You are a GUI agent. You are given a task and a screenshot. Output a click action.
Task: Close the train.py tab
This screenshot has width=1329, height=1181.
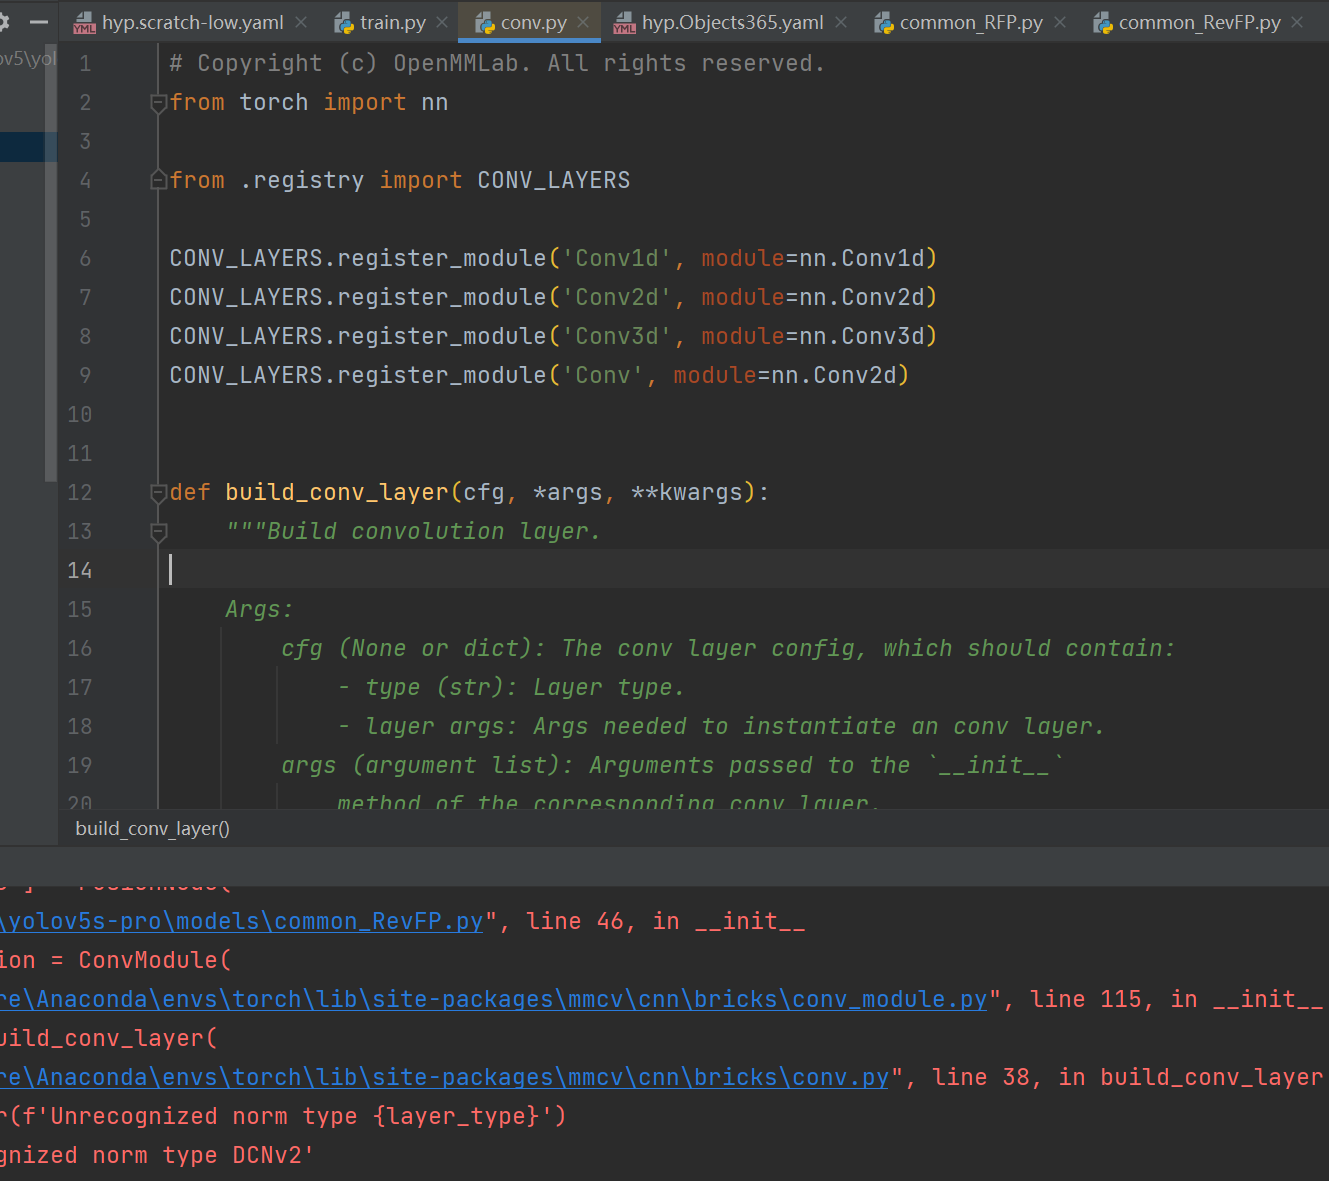point(442,22)
